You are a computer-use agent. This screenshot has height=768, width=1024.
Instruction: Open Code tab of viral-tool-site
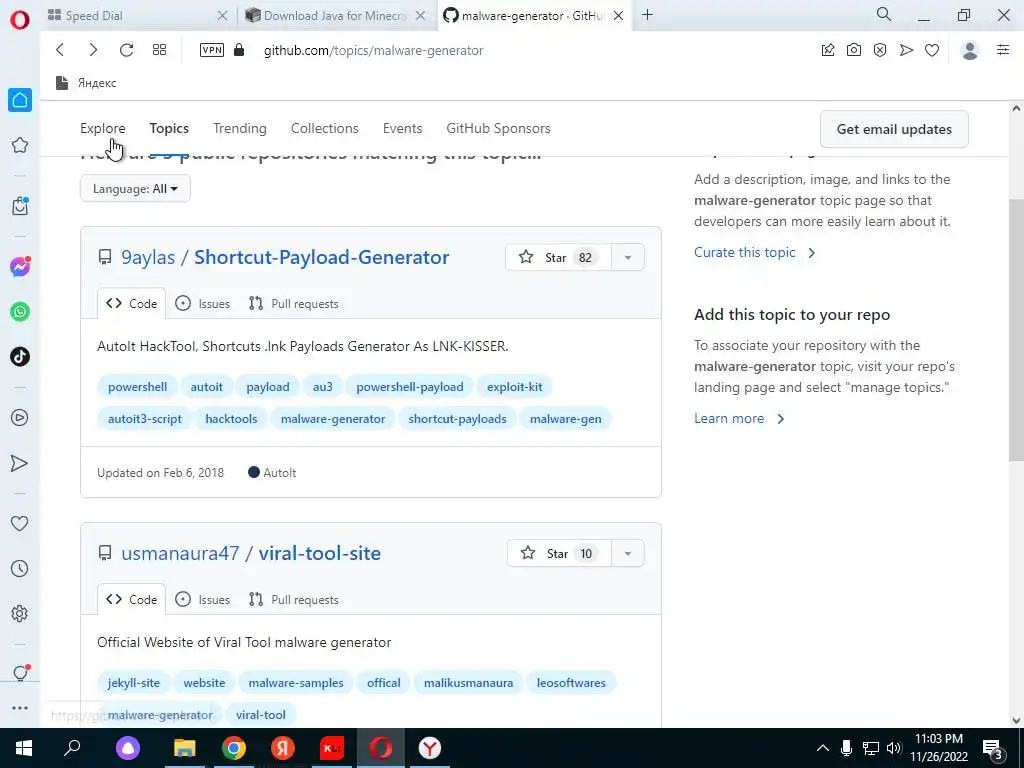[x=131, y=600]
